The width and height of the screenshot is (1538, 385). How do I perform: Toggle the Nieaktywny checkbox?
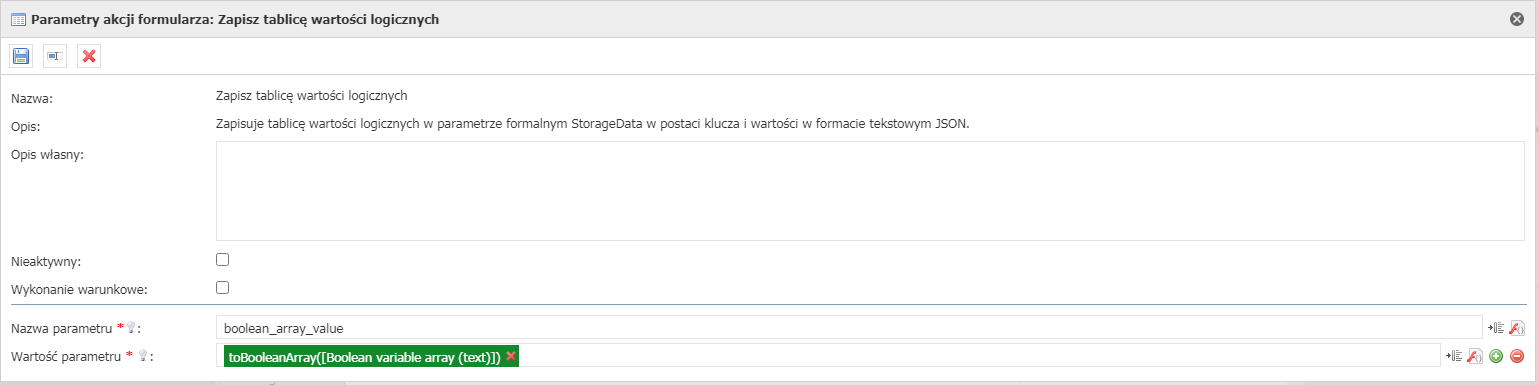click(x=223, y=259)
